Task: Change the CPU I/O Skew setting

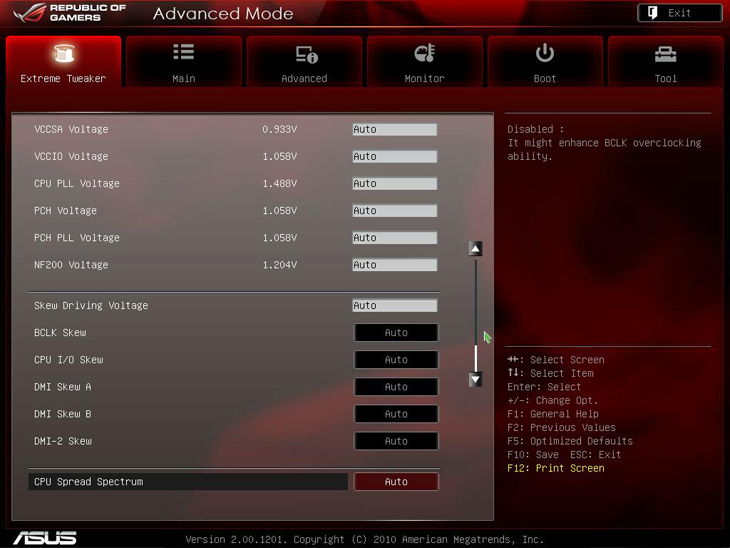Action: [x=396, y=360]
